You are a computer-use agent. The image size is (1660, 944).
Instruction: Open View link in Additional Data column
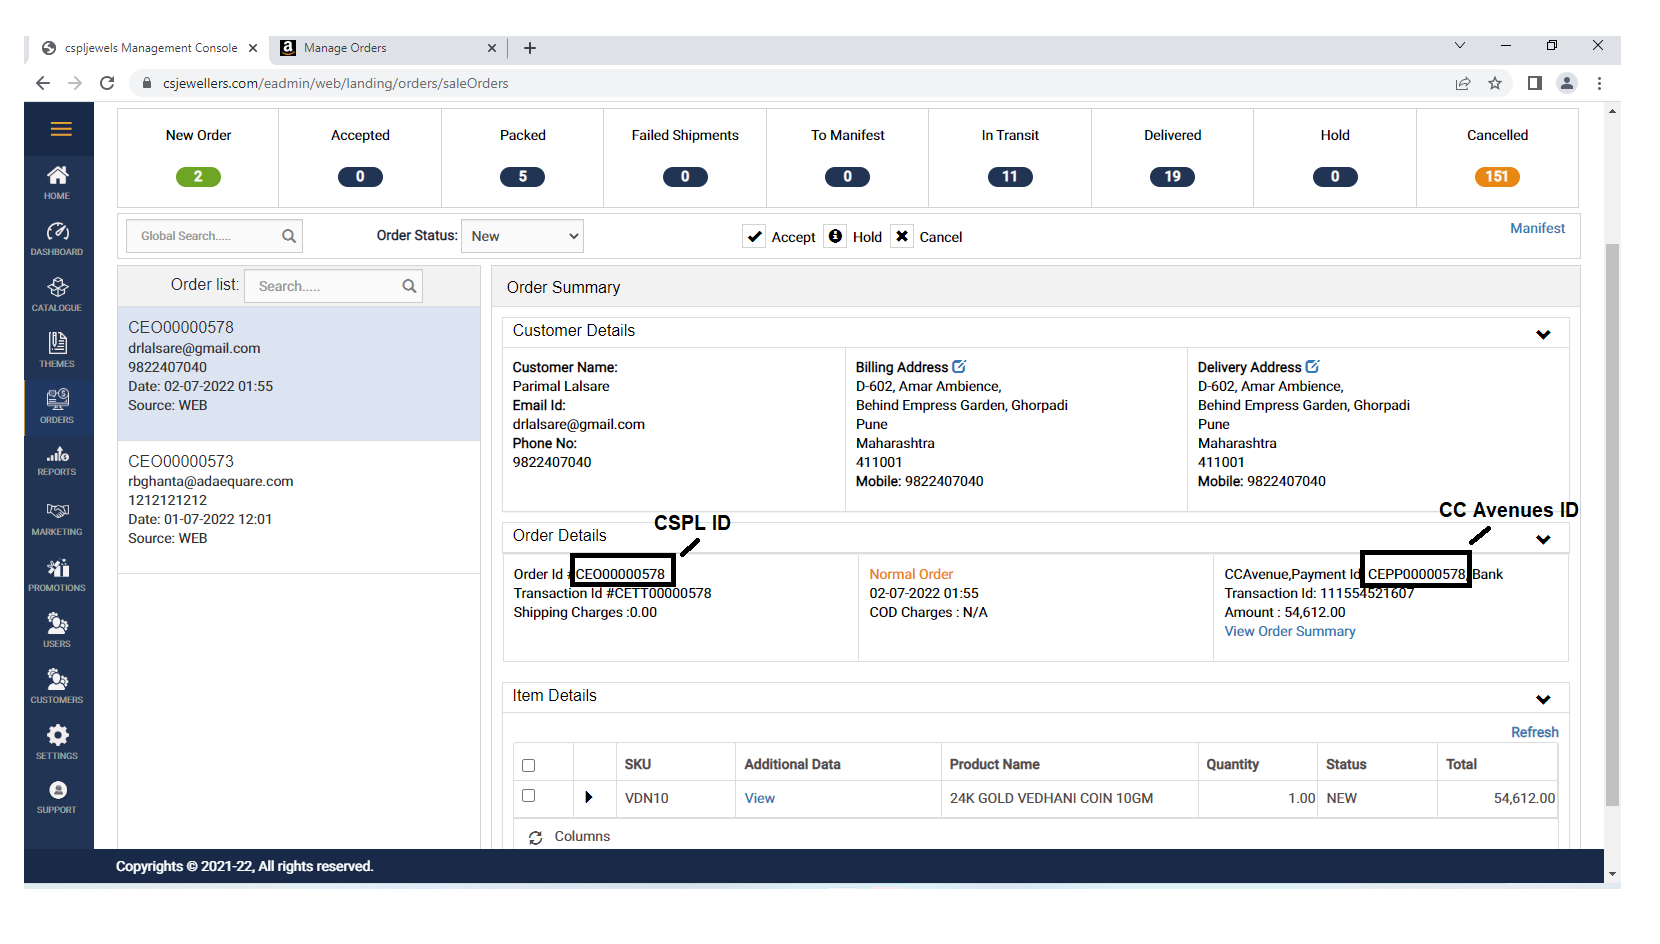tap(759, 798)
